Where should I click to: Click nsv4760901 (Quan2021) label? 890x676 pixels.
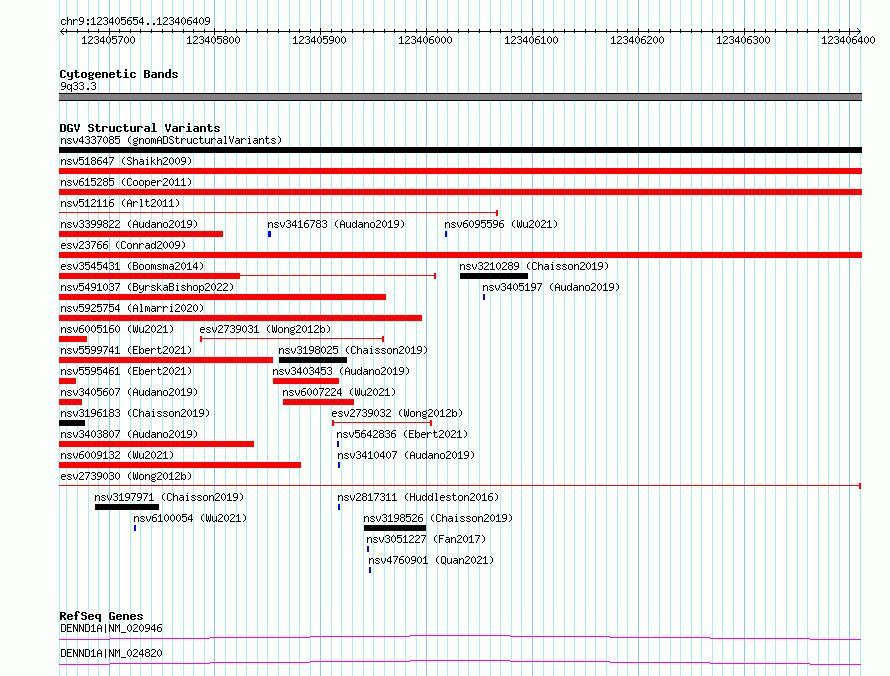[431, 560]
